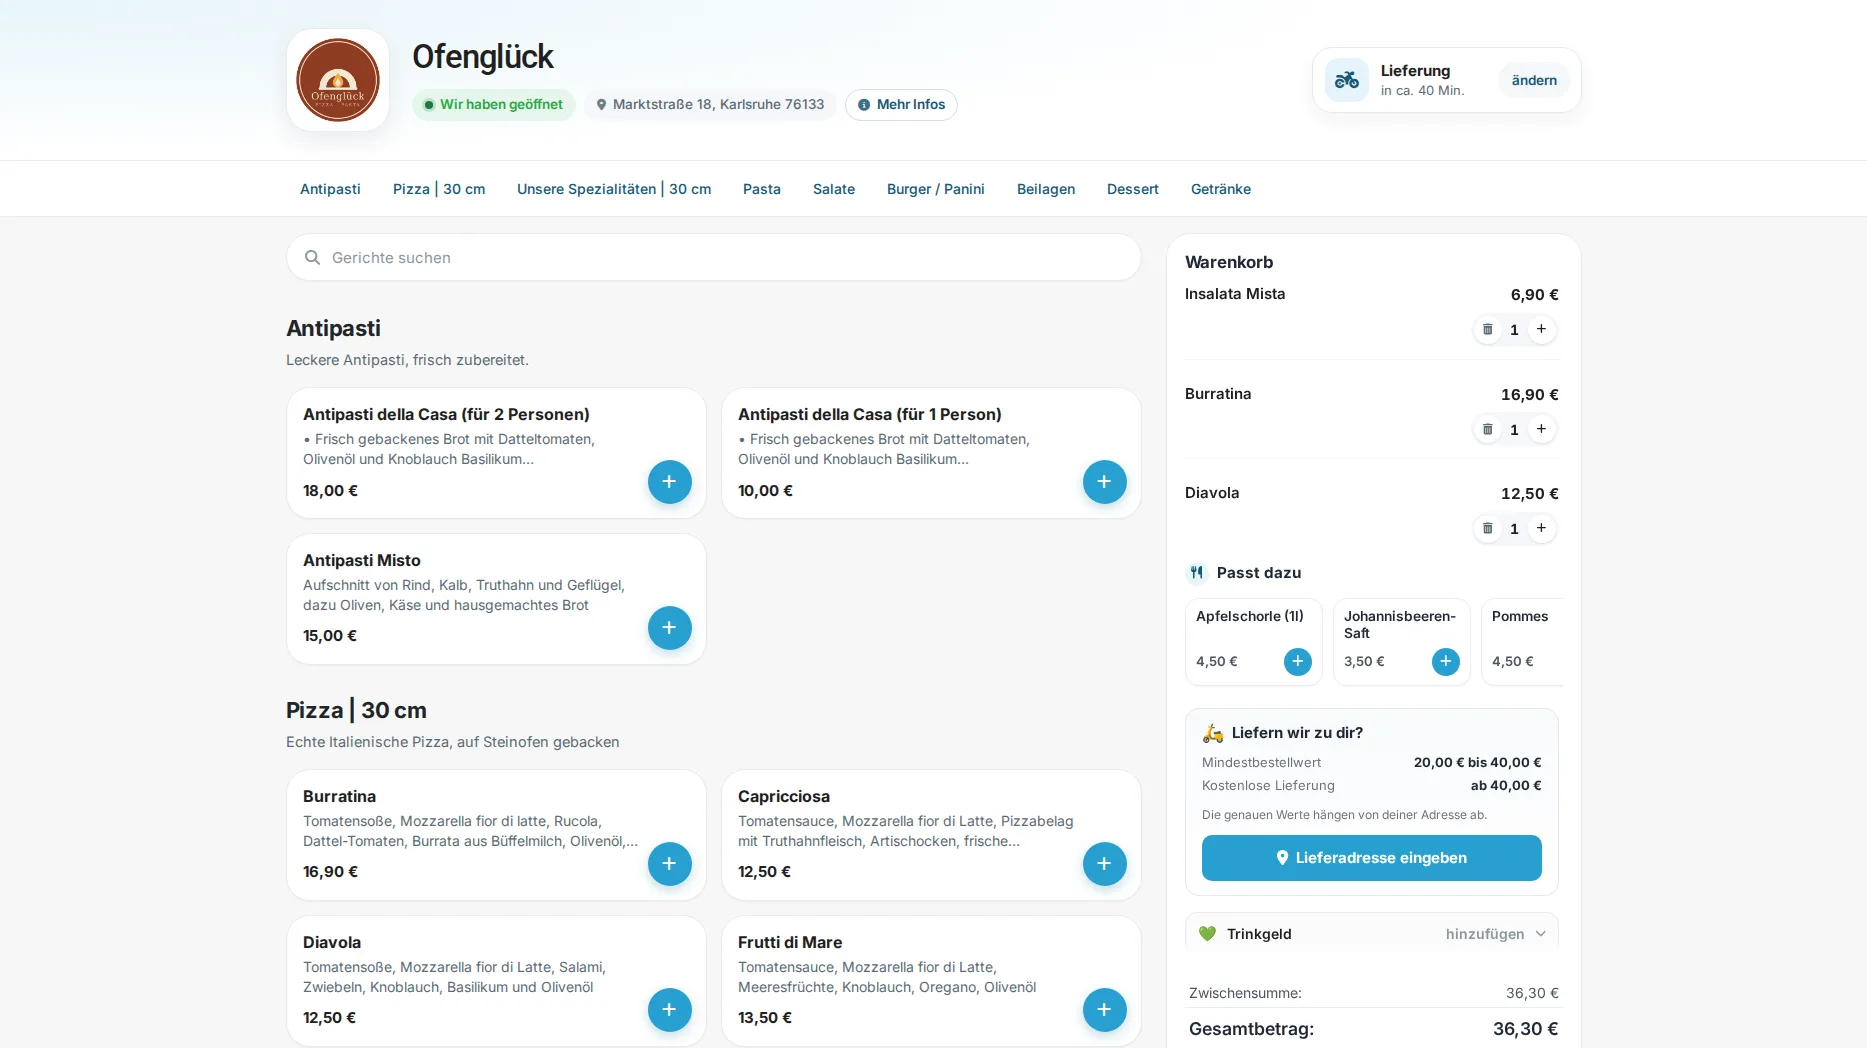Increase Diavola quantity in cart
This screenshot has height=1048, width=1867.
click(x=1542, y=528)
